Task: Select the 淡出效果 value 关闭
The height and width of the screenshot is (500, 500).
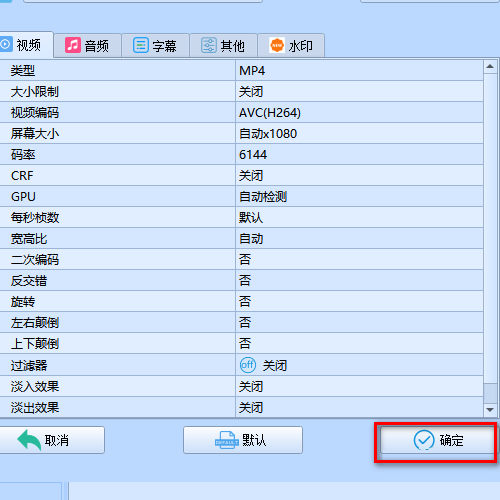Action: coord(359,407)
